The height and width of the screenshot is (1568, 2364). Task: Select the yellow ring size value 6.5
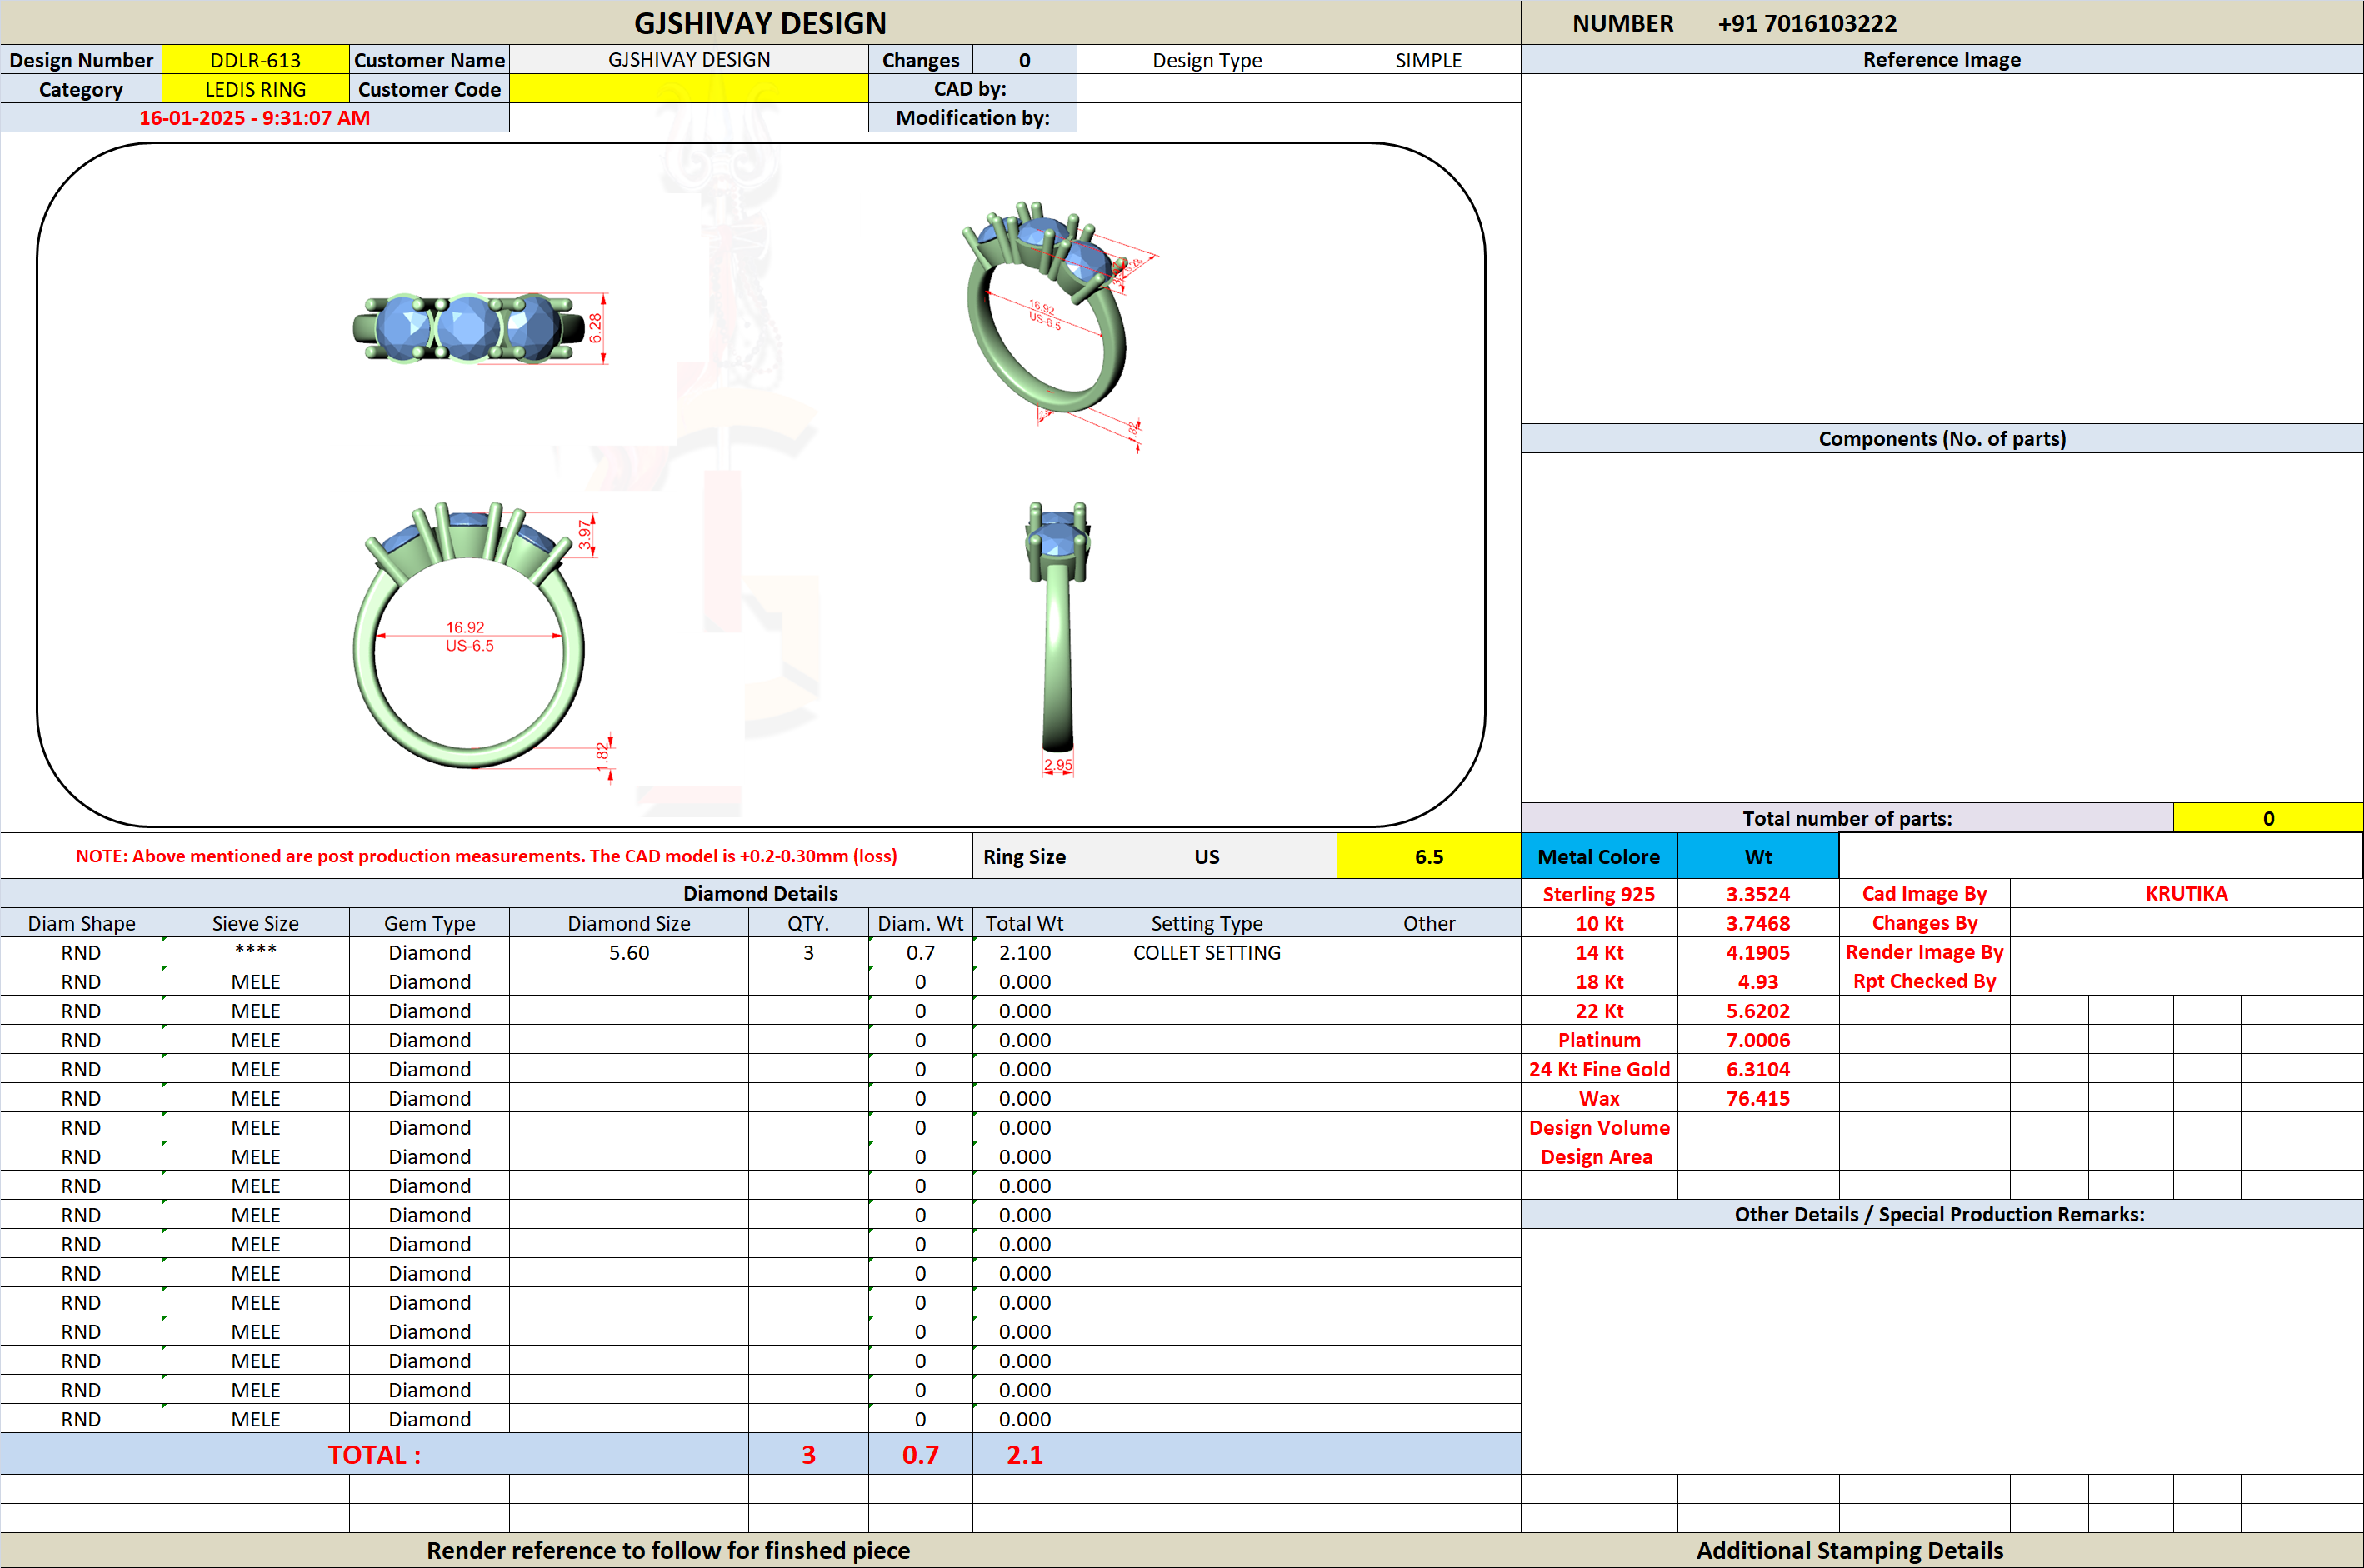coord(1428,857)
